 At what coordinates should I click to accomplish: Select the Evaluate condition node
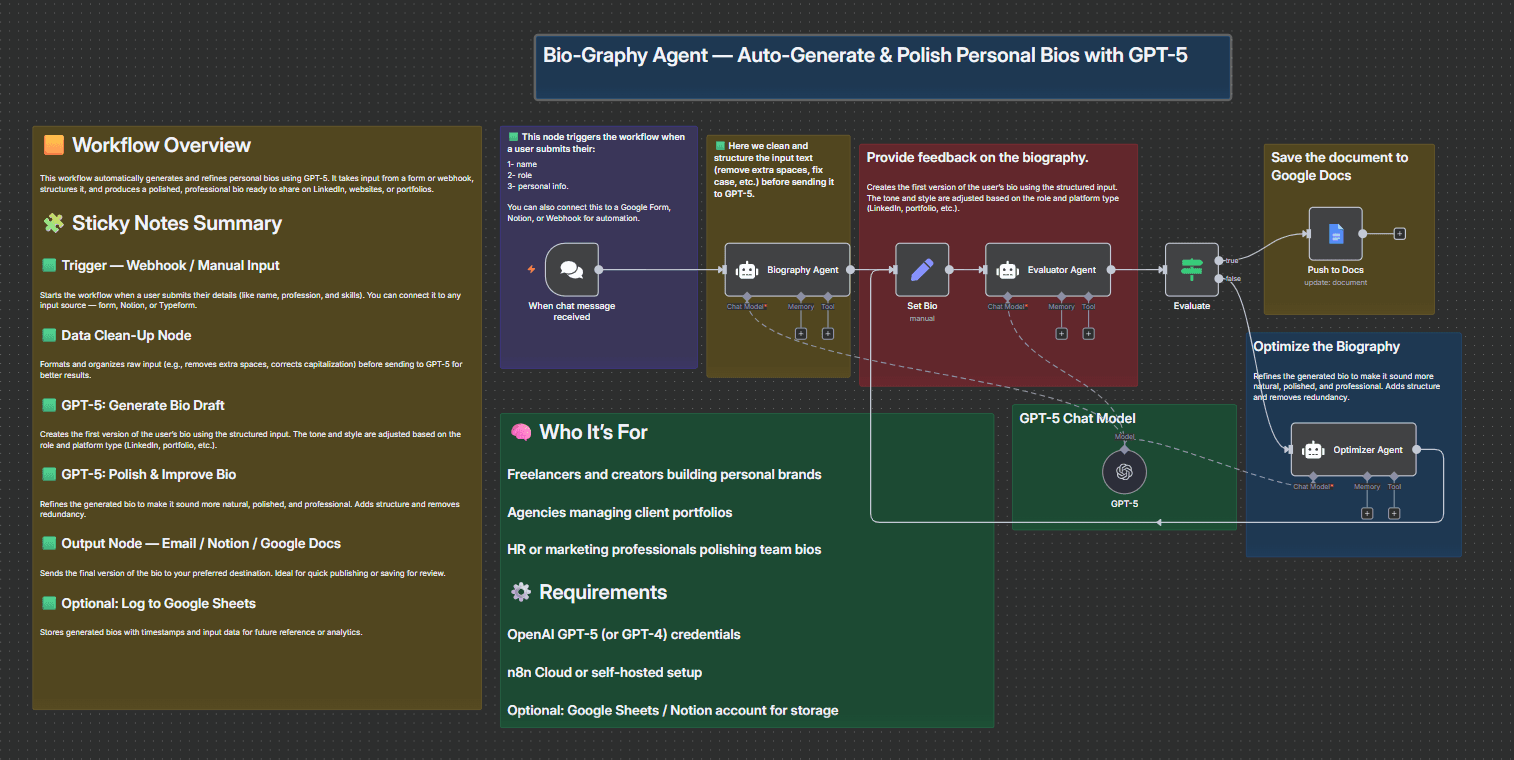[1191, 270]
